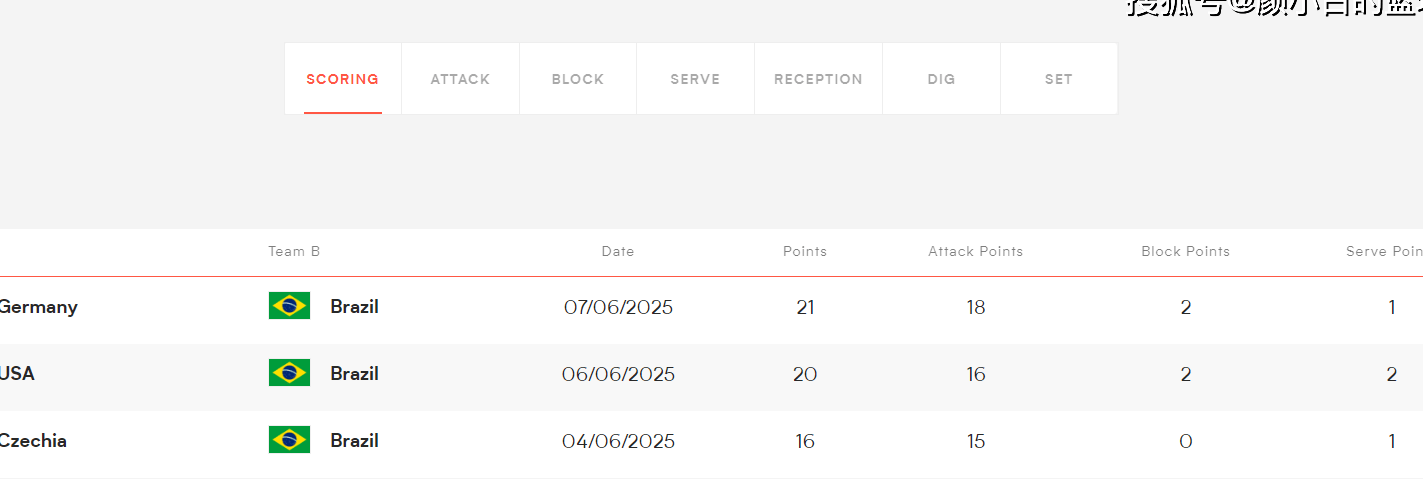Click the Czechia team name

[33, 441]
